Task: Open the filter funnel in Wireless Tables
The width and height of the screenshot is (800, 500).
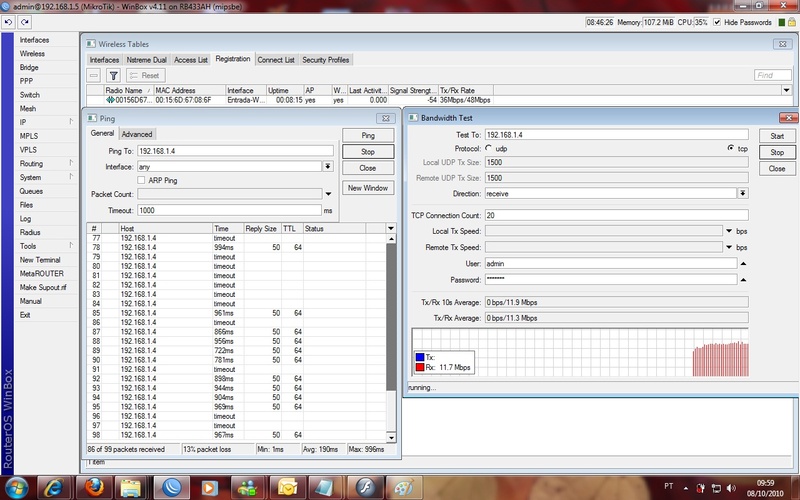Action: (114, 75)
